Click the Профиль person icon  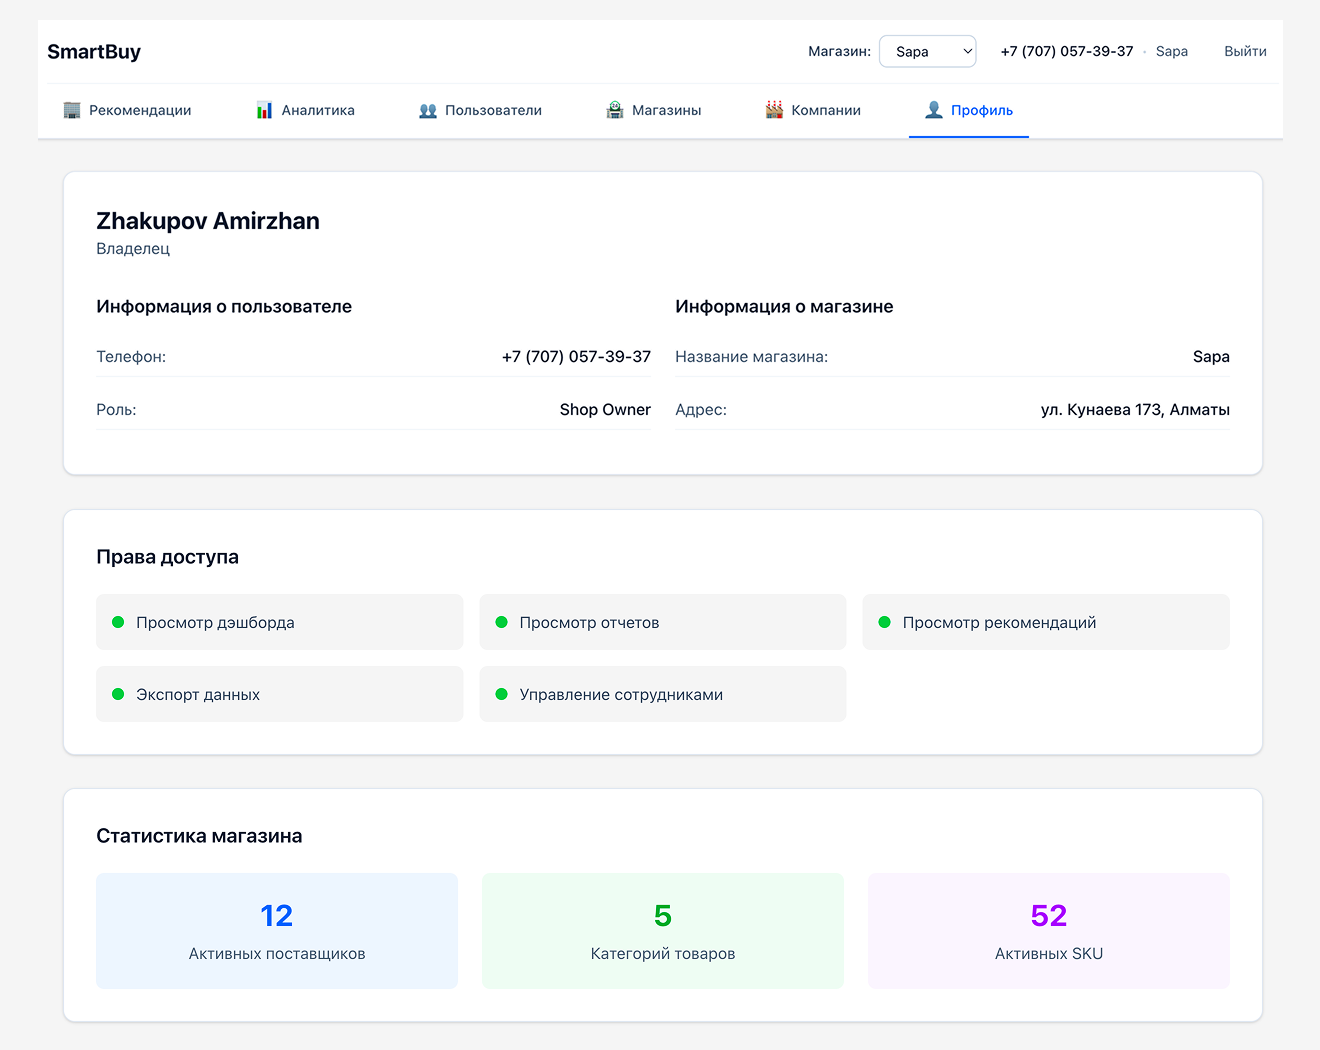coord(934,110)
